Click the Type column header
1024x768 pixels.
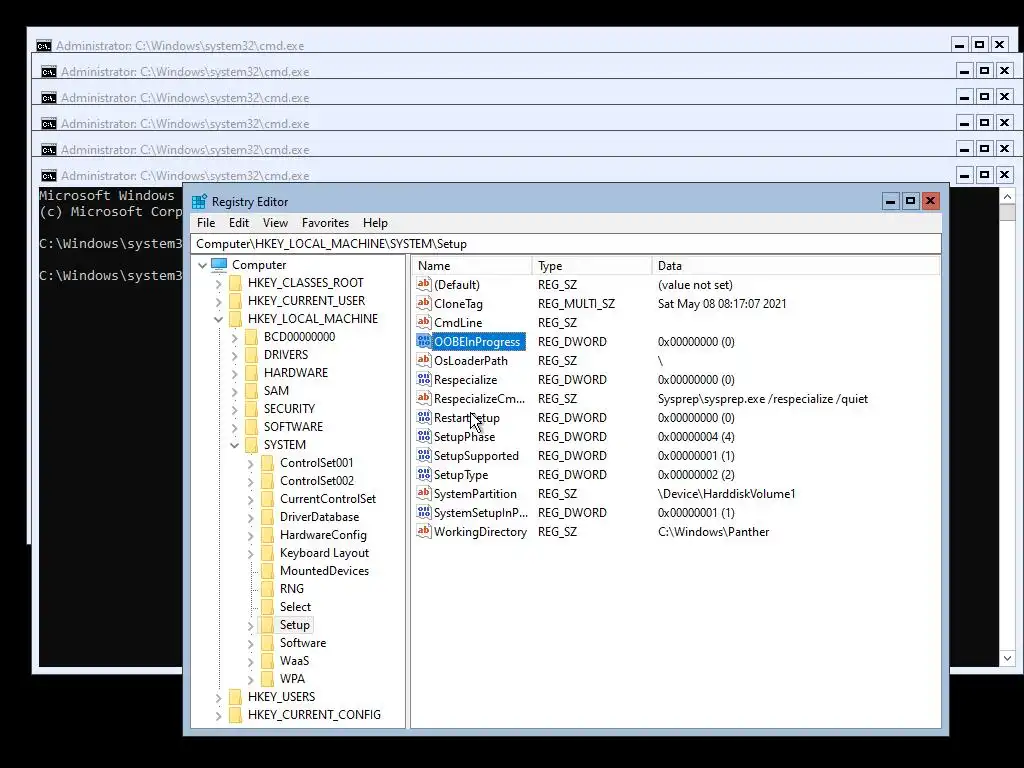point(592,266)
